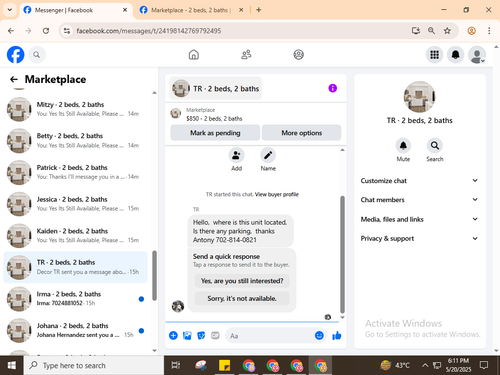Click the Mark as pending button
This screenshot has height=375, width=500.
[215, 133]
